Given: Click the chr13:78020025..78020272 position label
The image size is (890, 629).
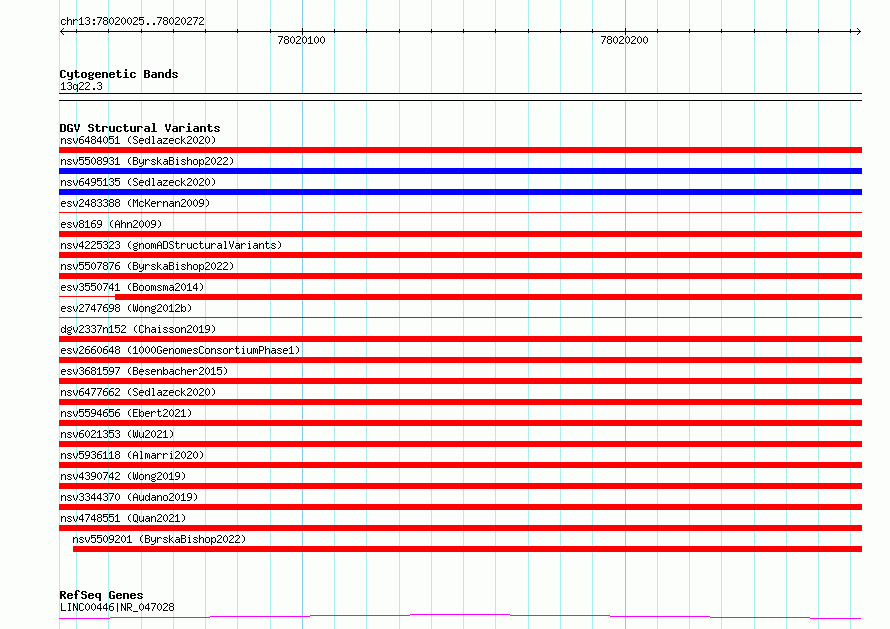Looking at the screenshot, I should click(132, 21).
